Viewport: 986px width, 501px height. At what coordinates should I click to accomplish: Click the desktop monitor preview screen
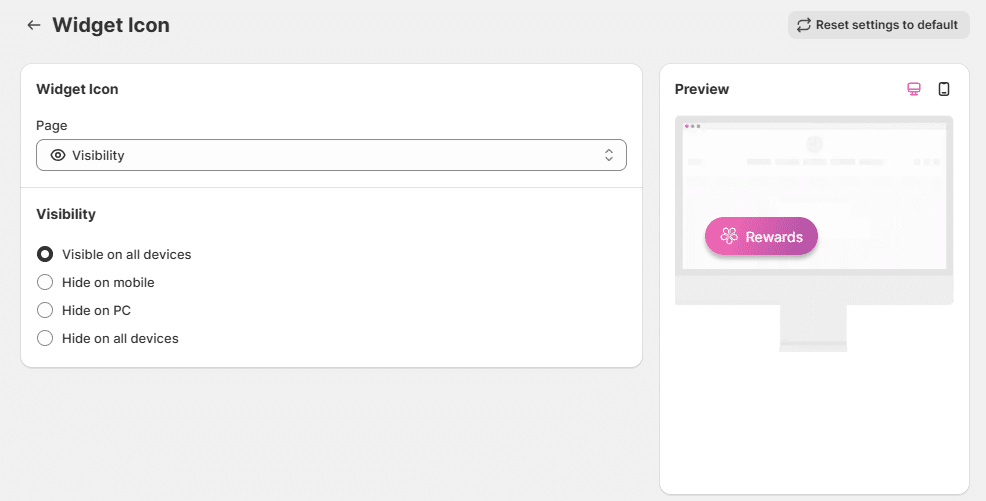pyautogui.click(x=814, y=196)
